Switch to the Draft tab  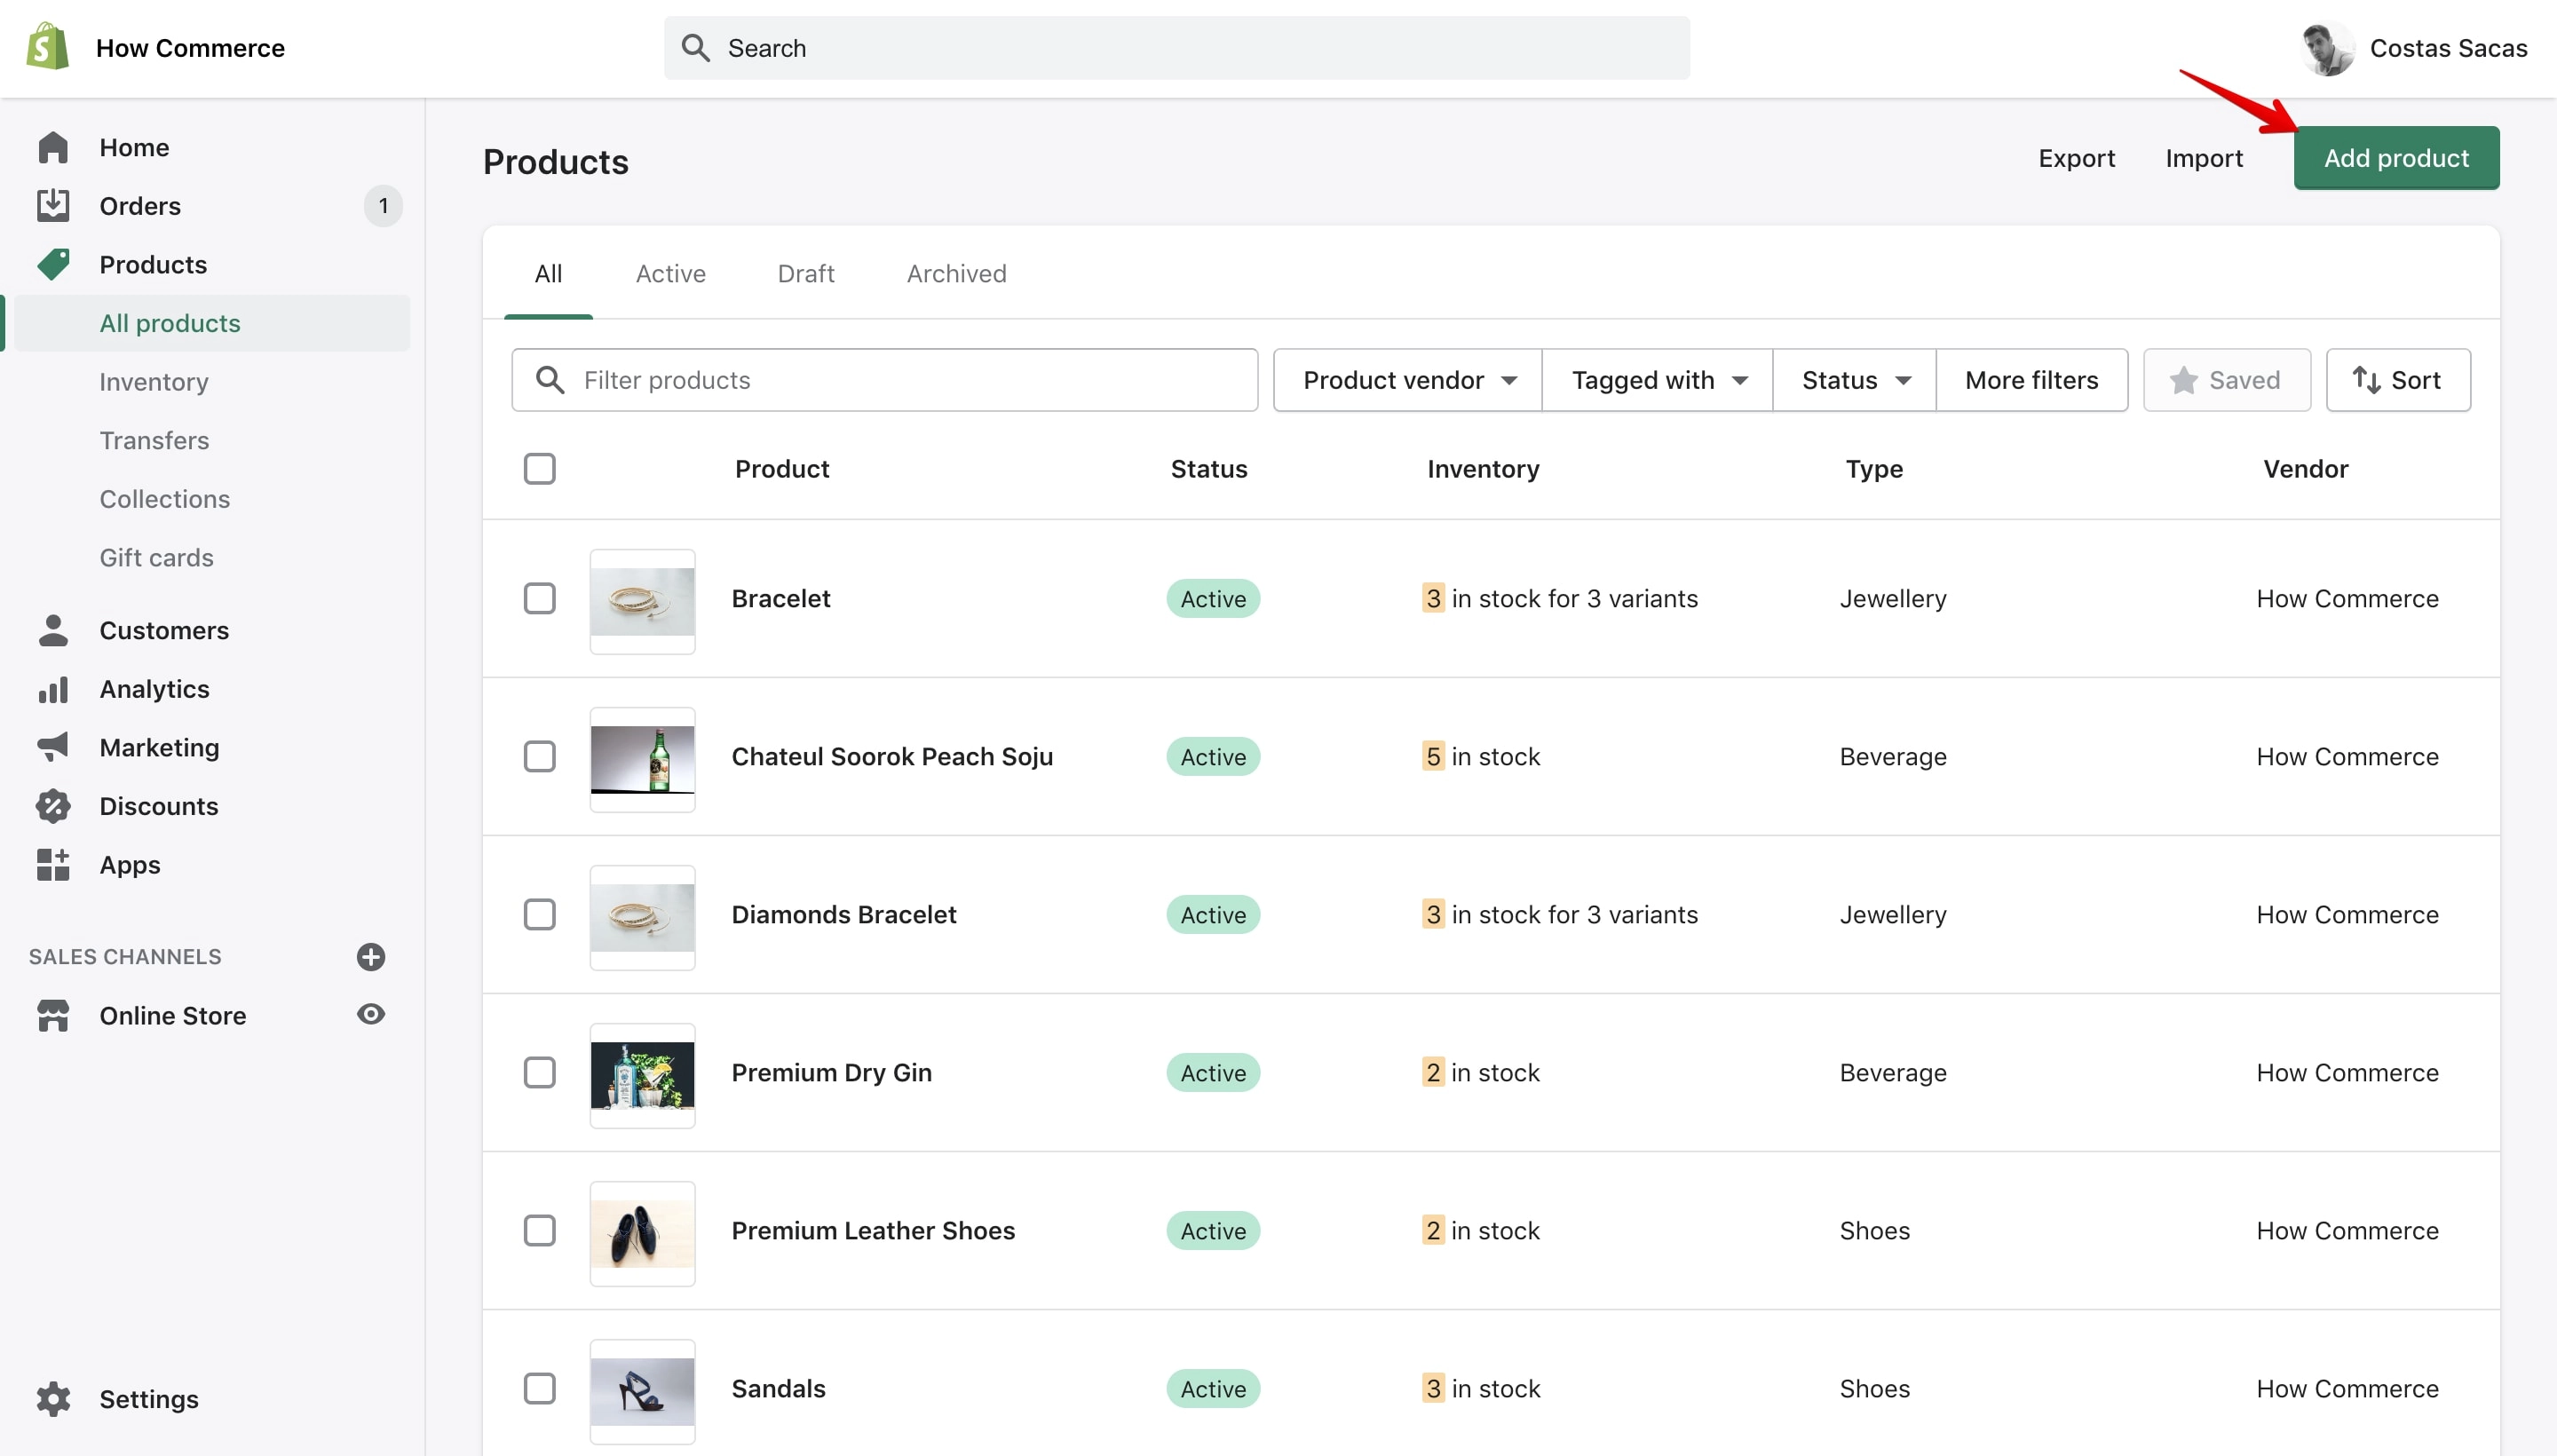point(806,274)
